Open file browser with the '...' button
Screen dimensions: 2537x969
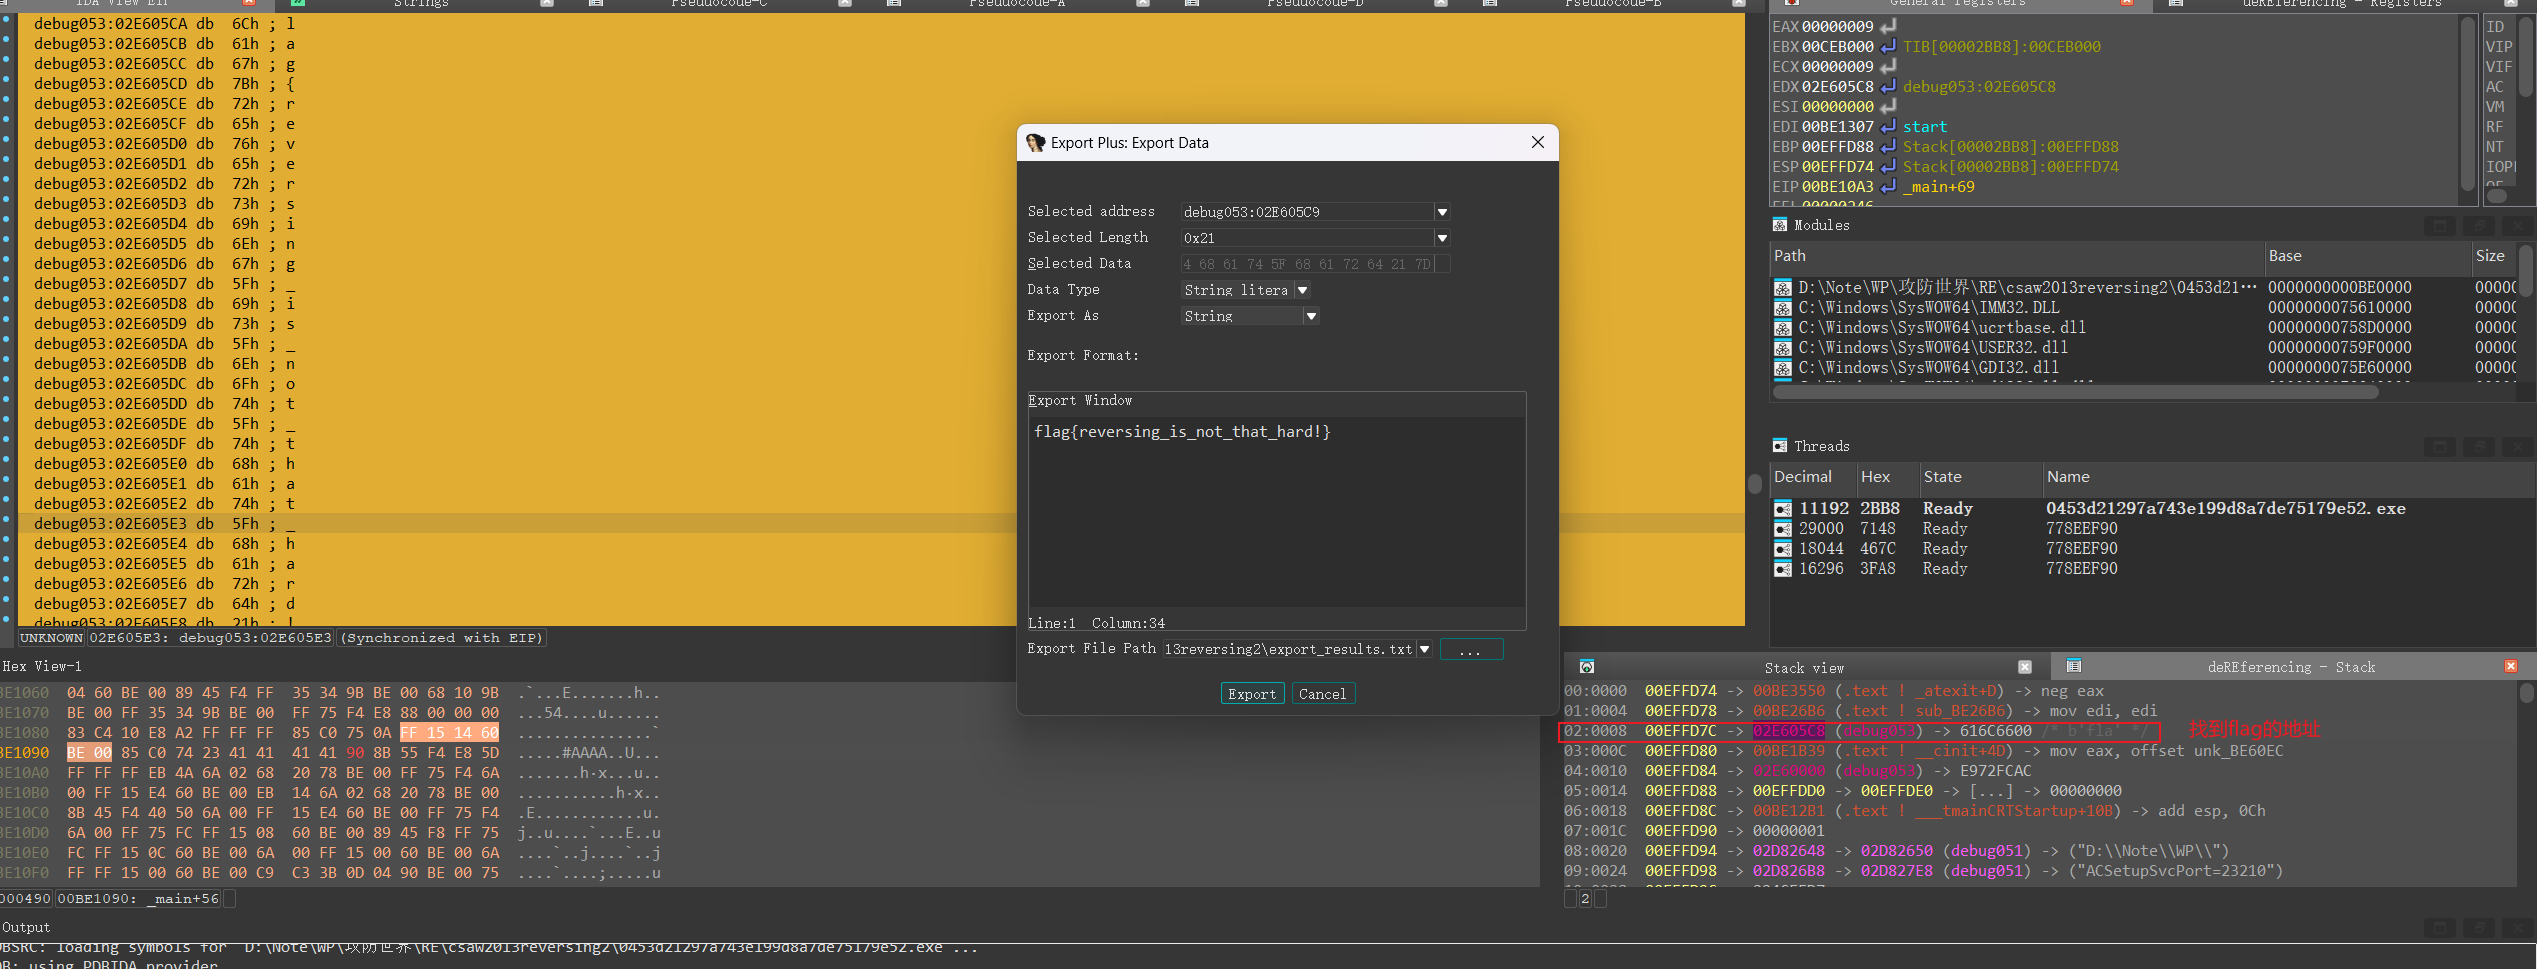(x=1470, y=650)
